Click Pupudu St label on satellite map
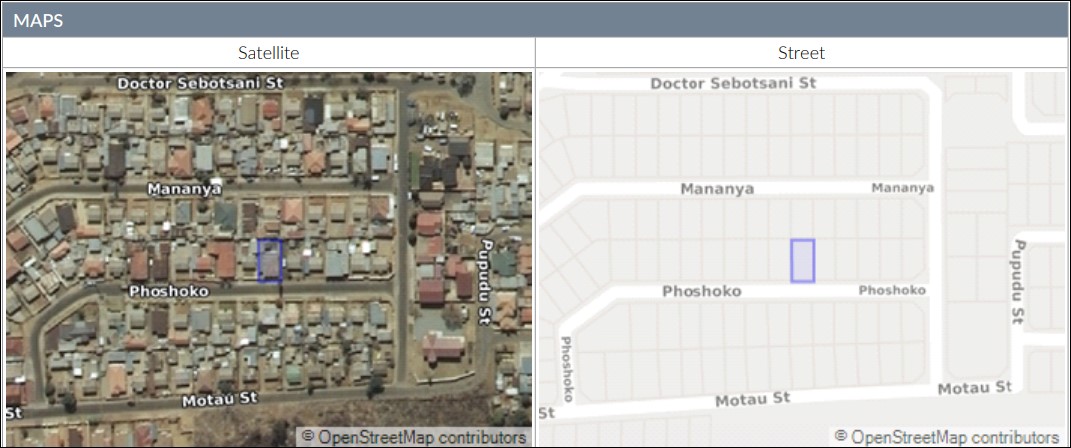Viewport: 1071px width, 448px height. pyautogui.click(x=486, y=281)
